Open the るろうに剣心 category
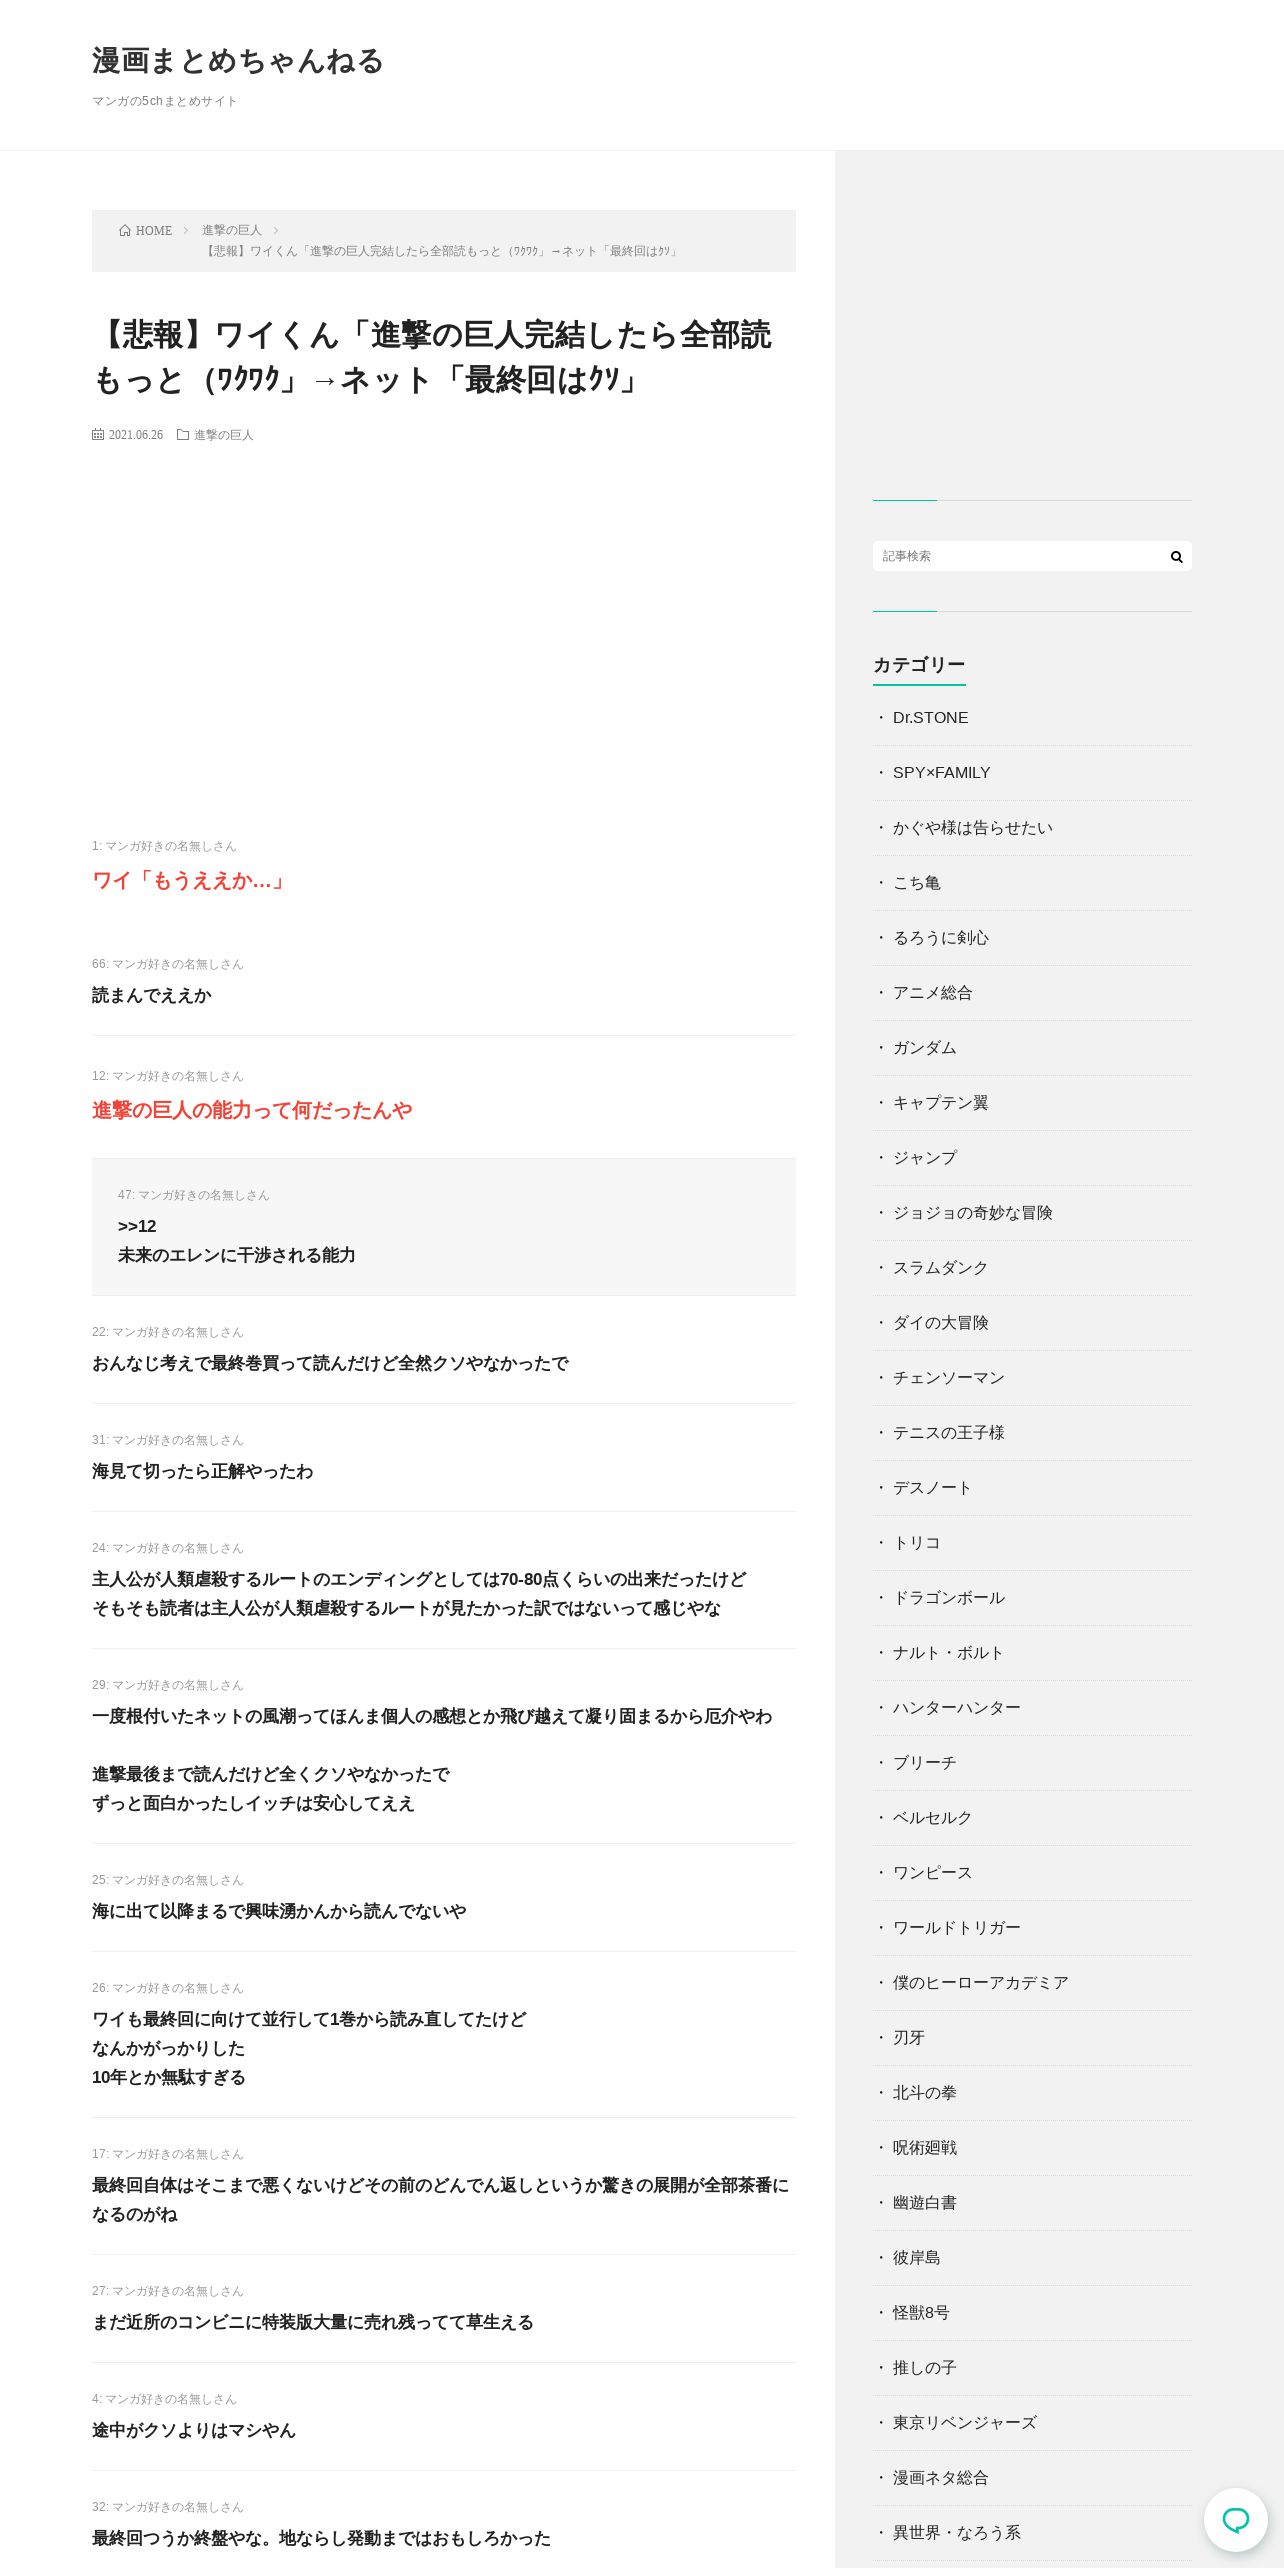1284x2568 pixels. pyautogui.click(x=940, y=938)
